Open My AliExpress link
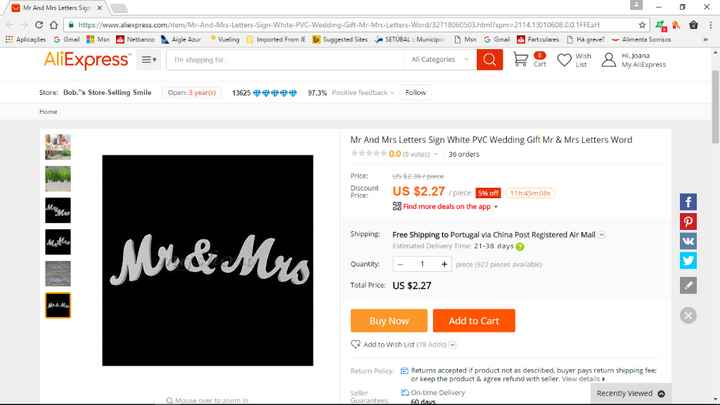720x405 pixels. tap(643, 65)
